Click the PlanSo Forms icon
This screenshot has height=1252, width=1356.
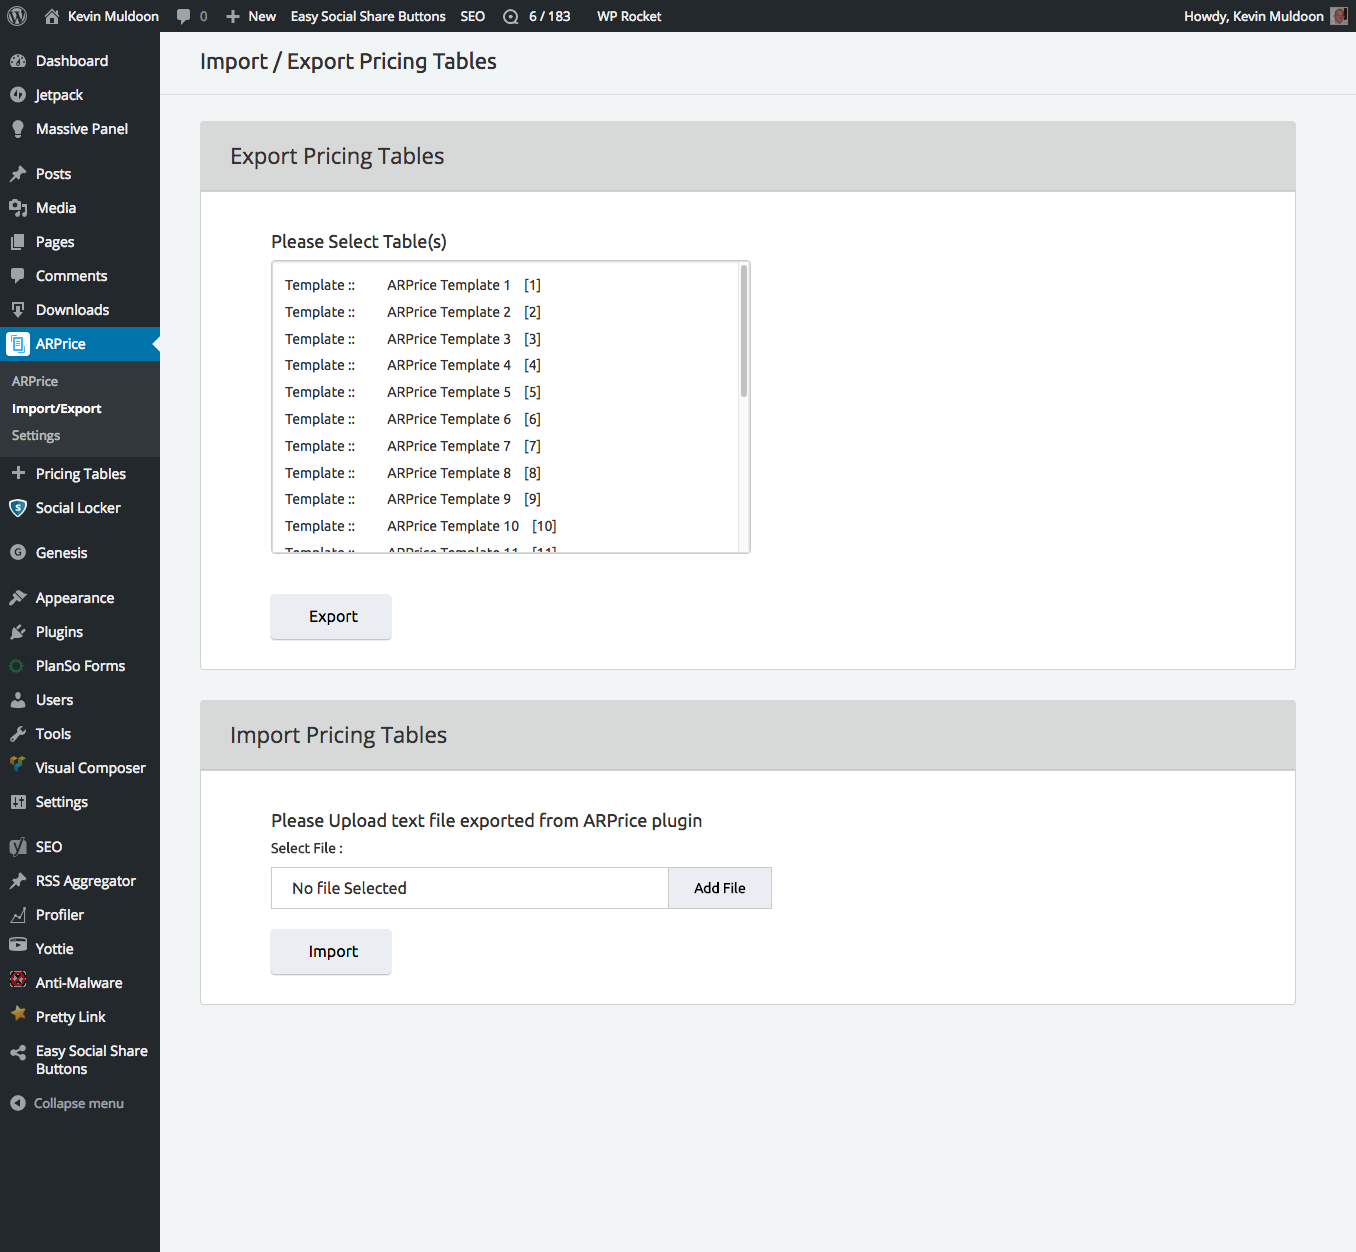[18, 666]
